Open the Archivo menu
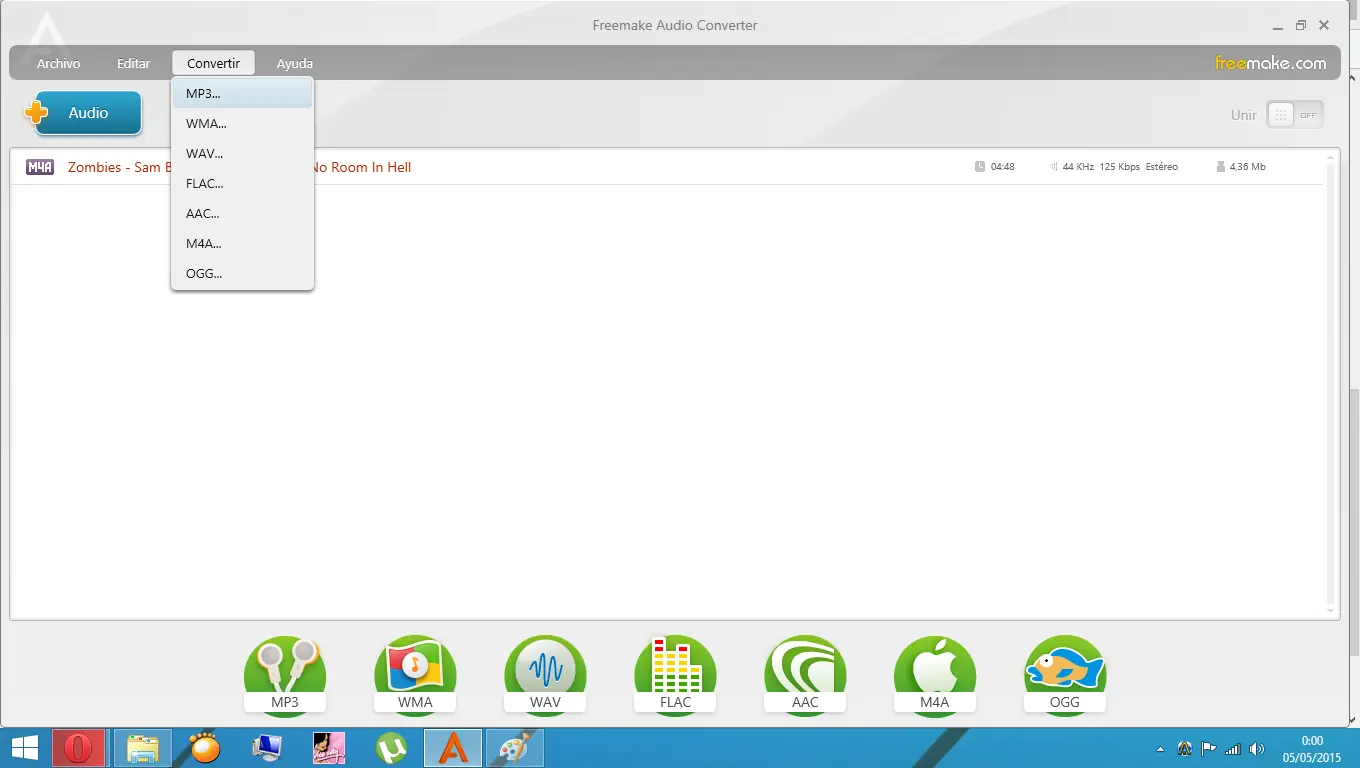Image resolution: width=1360 pixels, height=768 pixels. point(58,63)
